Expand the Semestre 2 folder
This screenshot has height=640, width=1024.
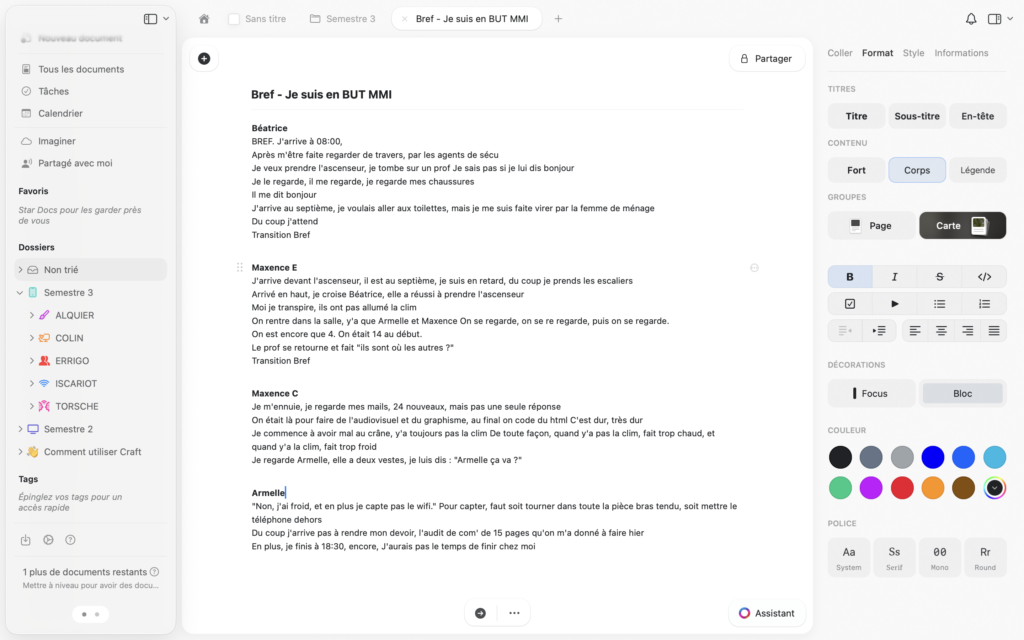20,429
